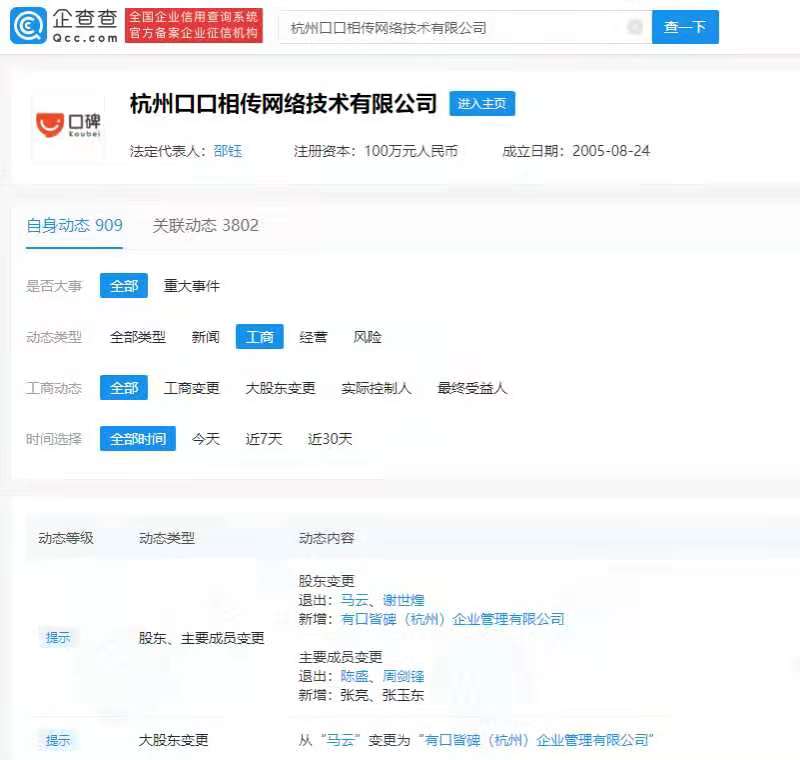
Task: Click the 张亮、张玉东 new members text
Action: [382, 695]
